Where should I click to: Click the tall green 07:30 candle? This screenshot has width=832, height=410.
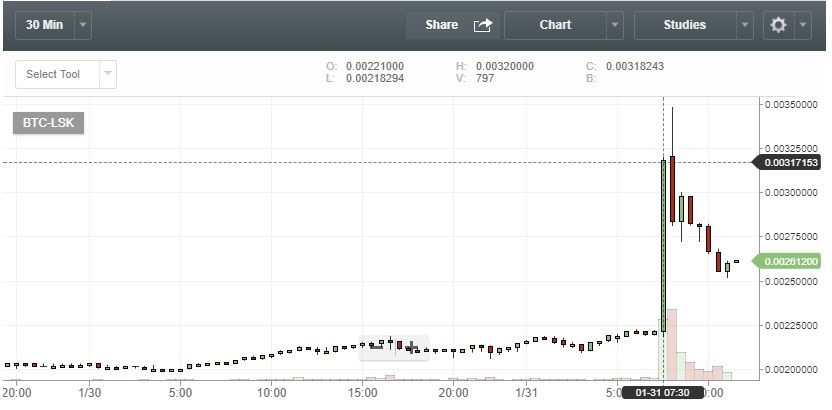tap(663, 246)
